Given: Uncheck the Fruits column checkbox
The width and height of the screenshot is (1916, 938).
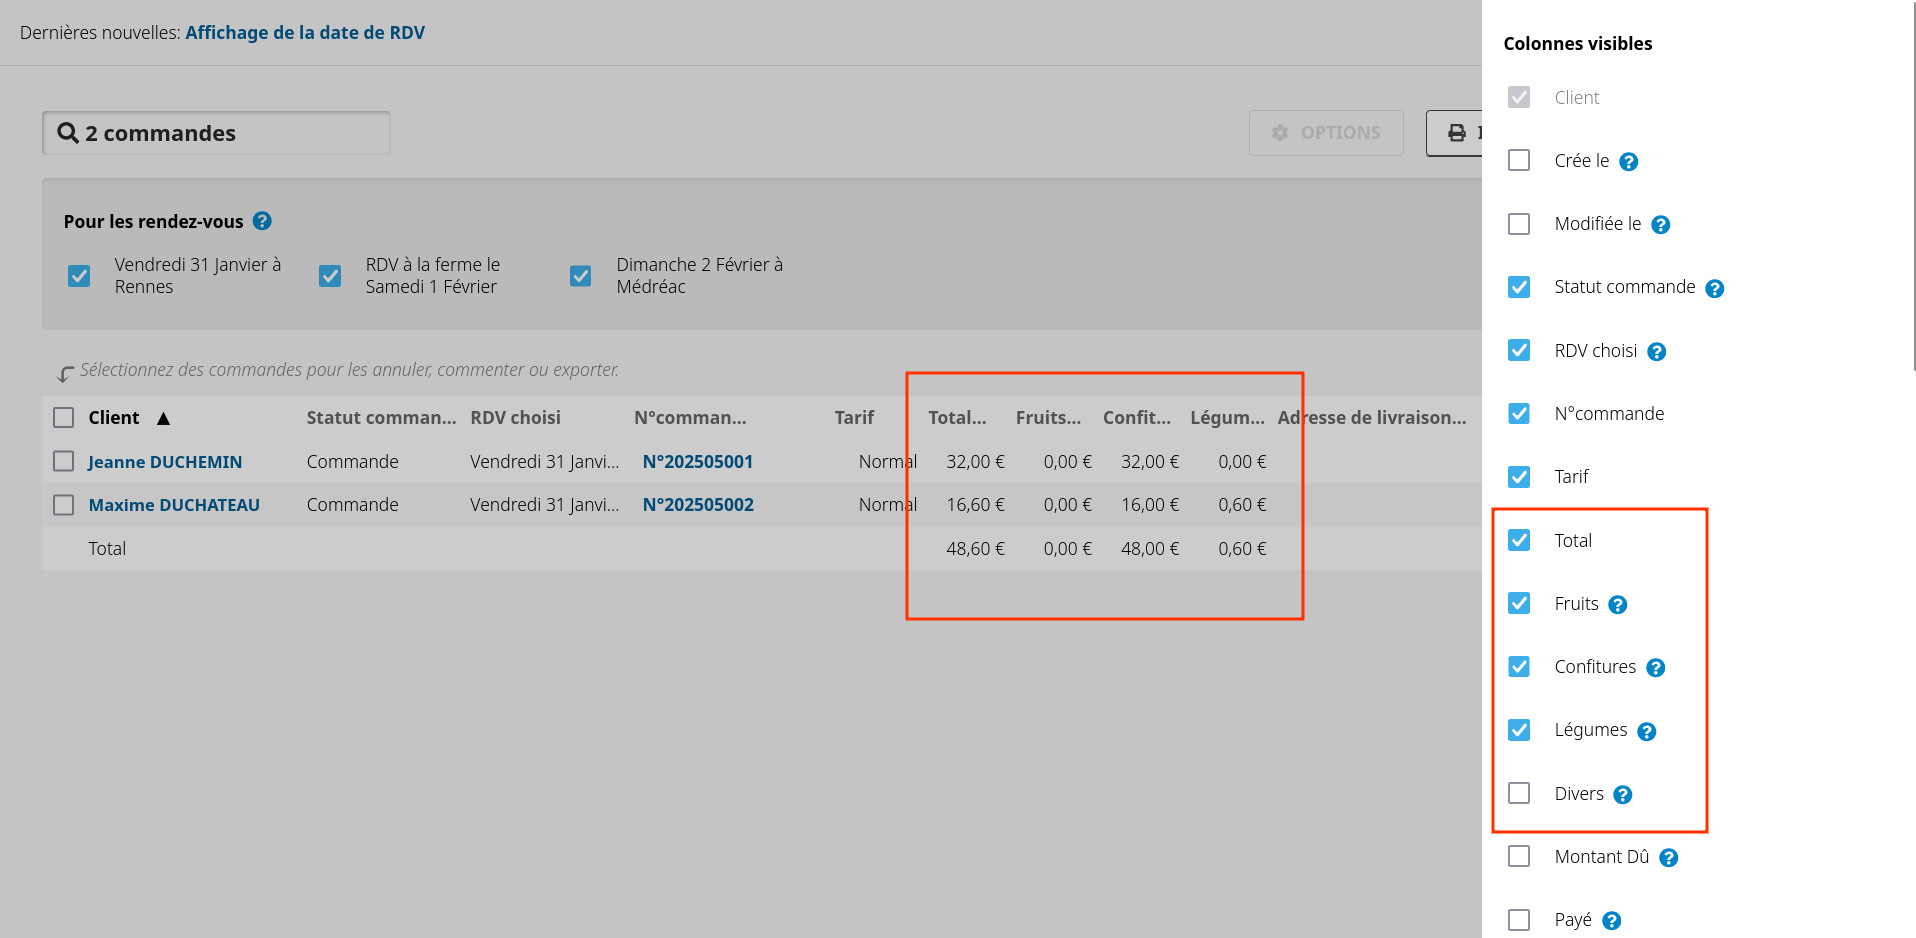Looking at the screenshot, I should point(1518,603).
